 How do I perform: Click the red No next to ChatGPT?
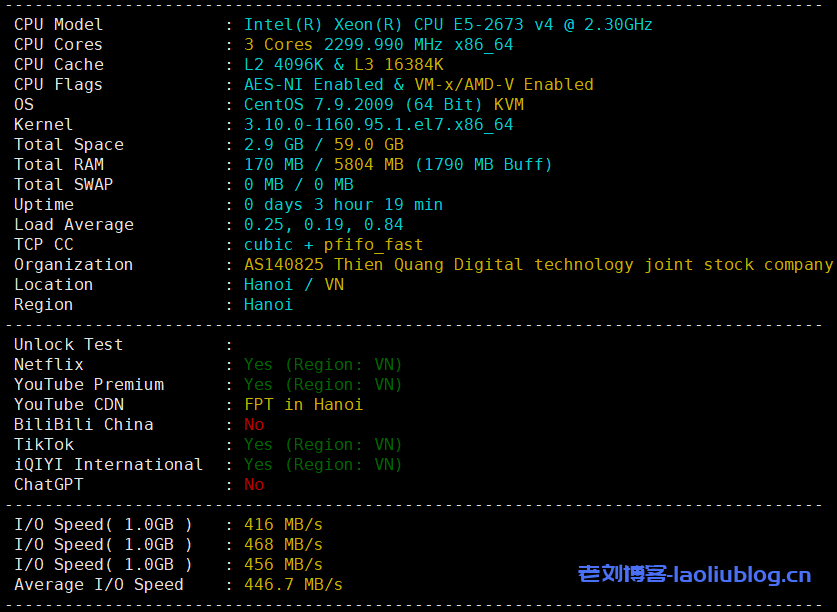coord(254,484)
